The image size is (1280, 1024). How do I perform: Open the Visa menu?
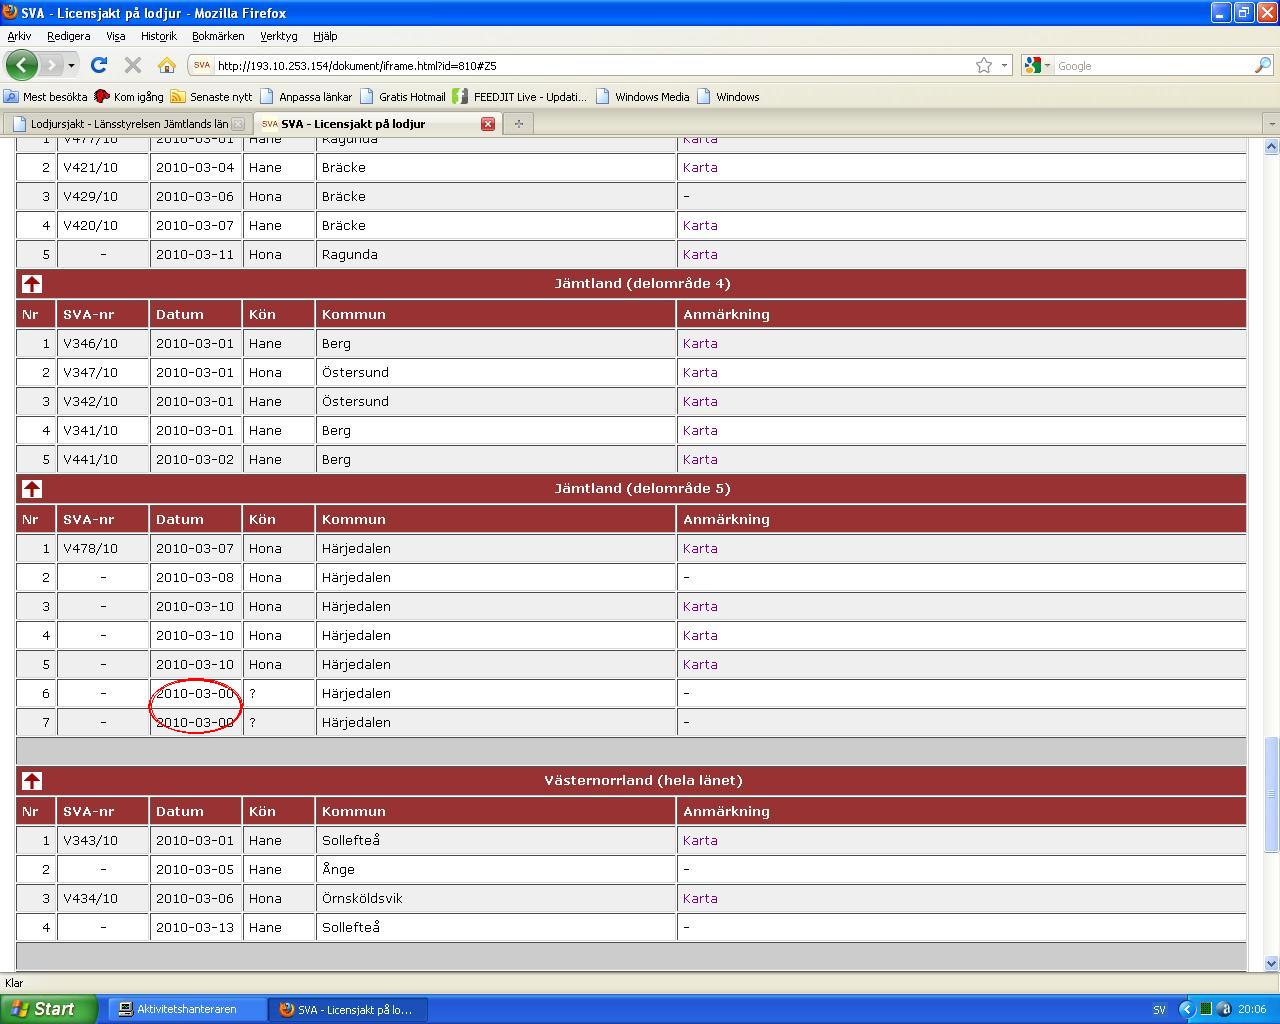[116, 36]
